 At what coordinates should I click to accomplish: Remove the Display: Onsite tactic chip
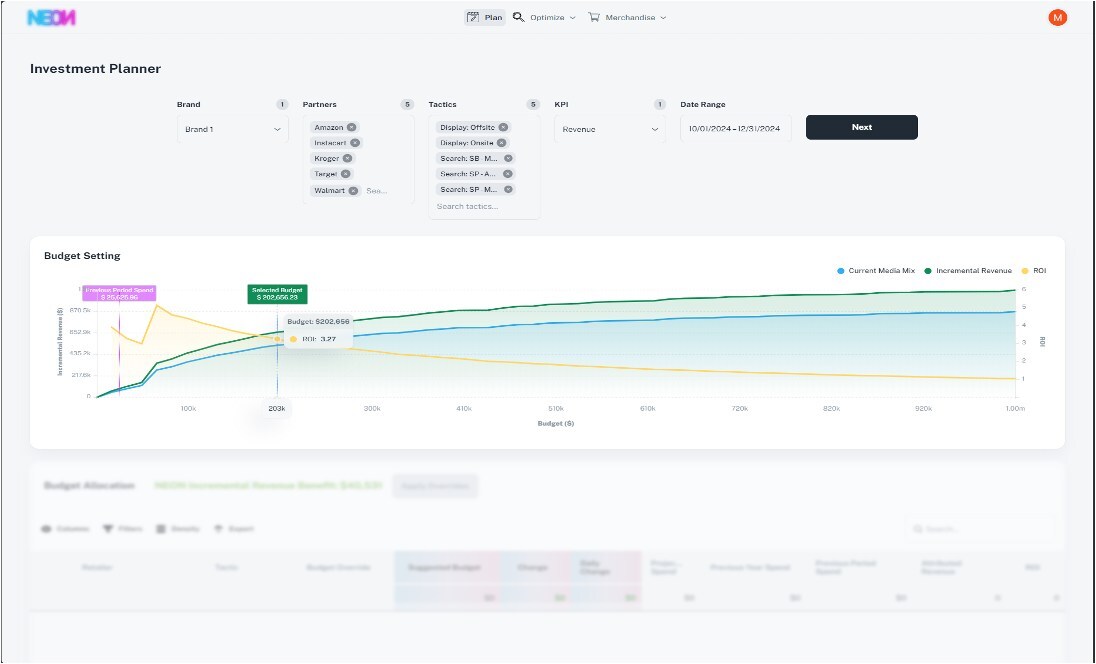coord(501,143)
